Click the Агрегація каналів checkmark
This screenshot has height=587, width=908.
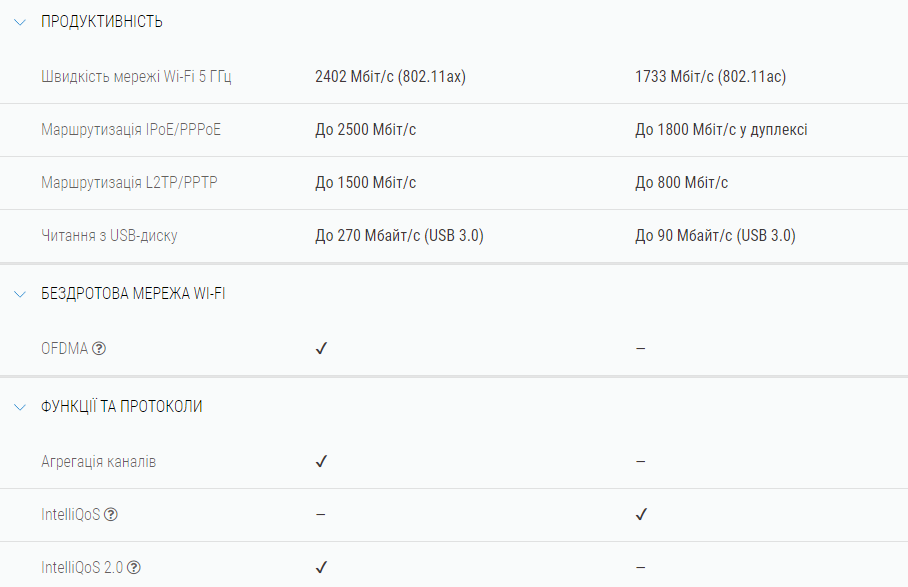pyautogui.click(x=321, y=462)
